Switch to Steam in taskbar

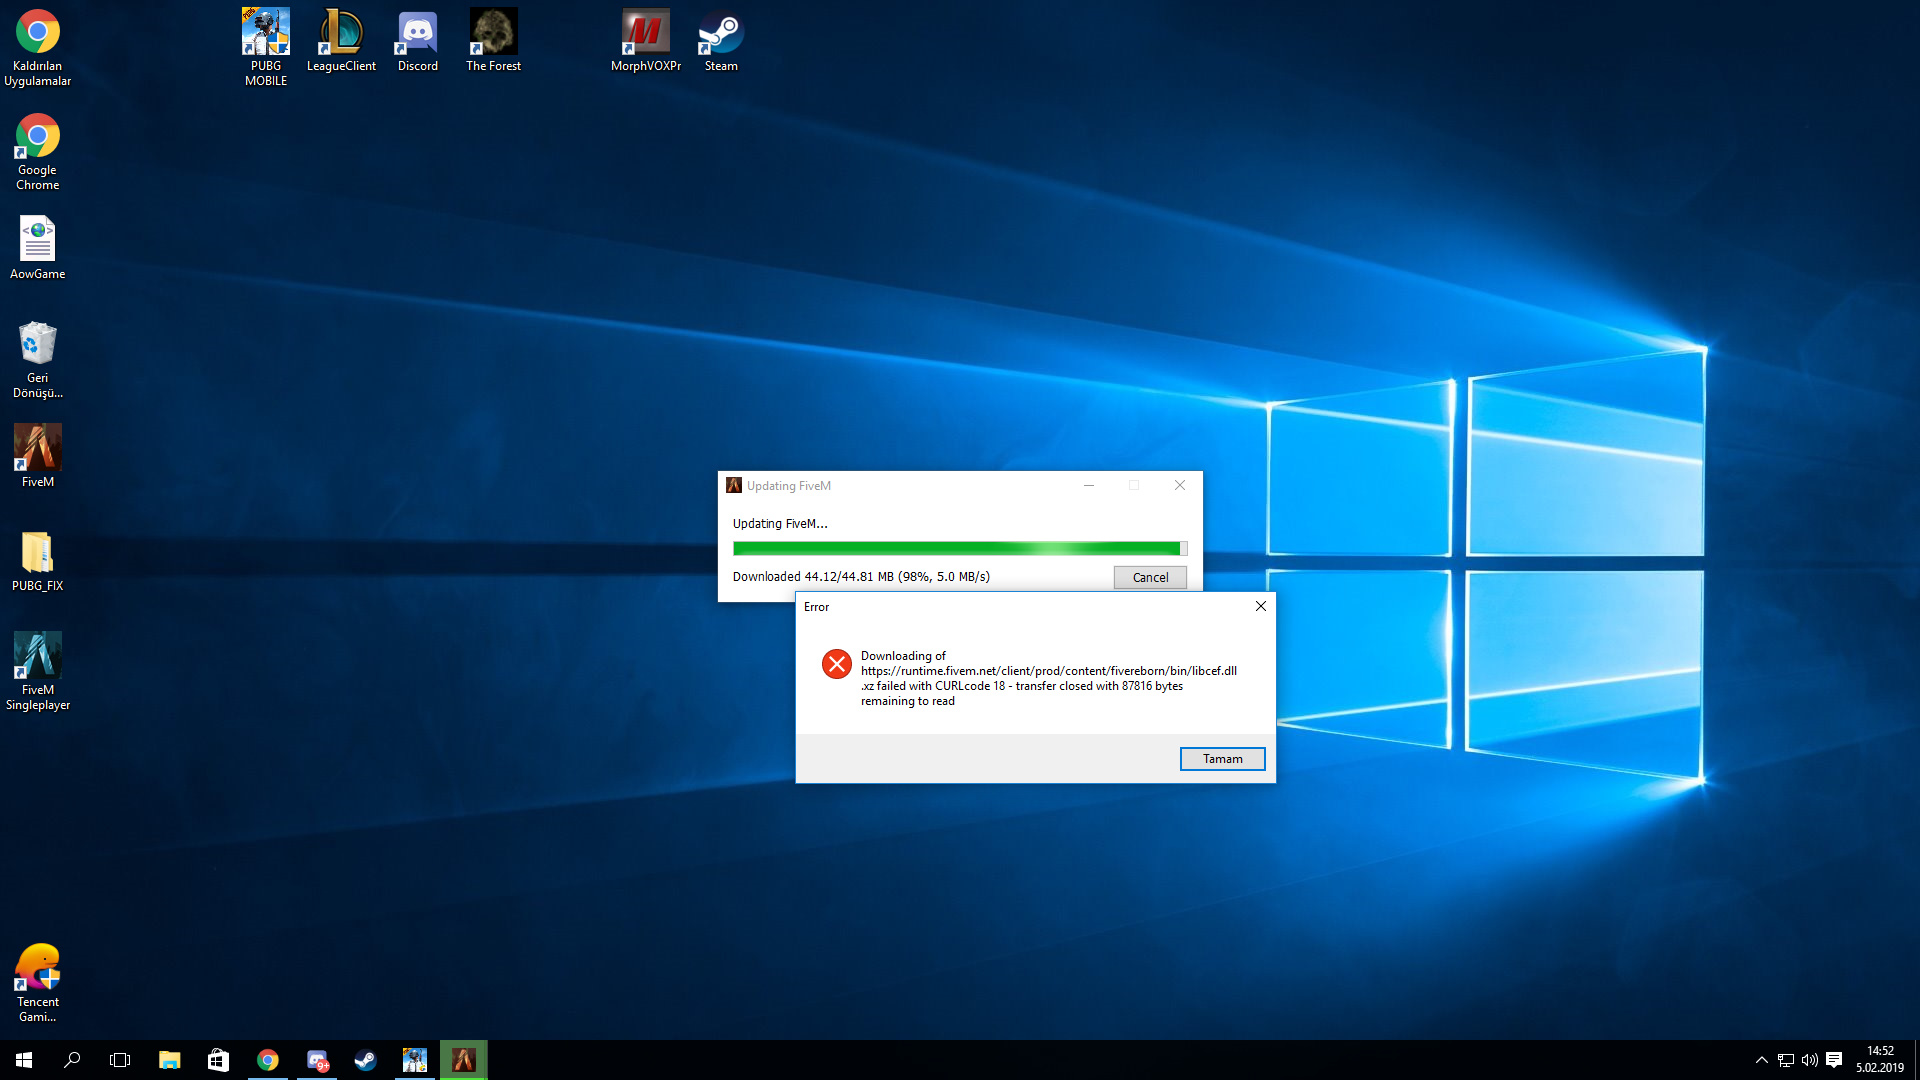tap(366, 1060)
